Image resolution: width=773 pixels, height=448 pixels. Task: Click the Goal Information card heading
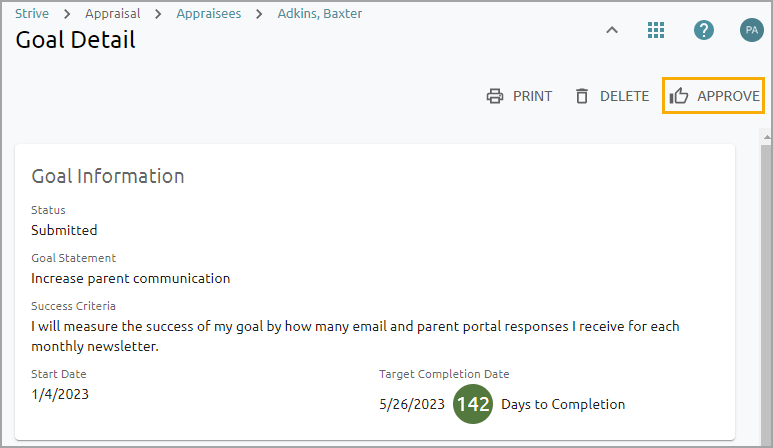pos(108,176)
